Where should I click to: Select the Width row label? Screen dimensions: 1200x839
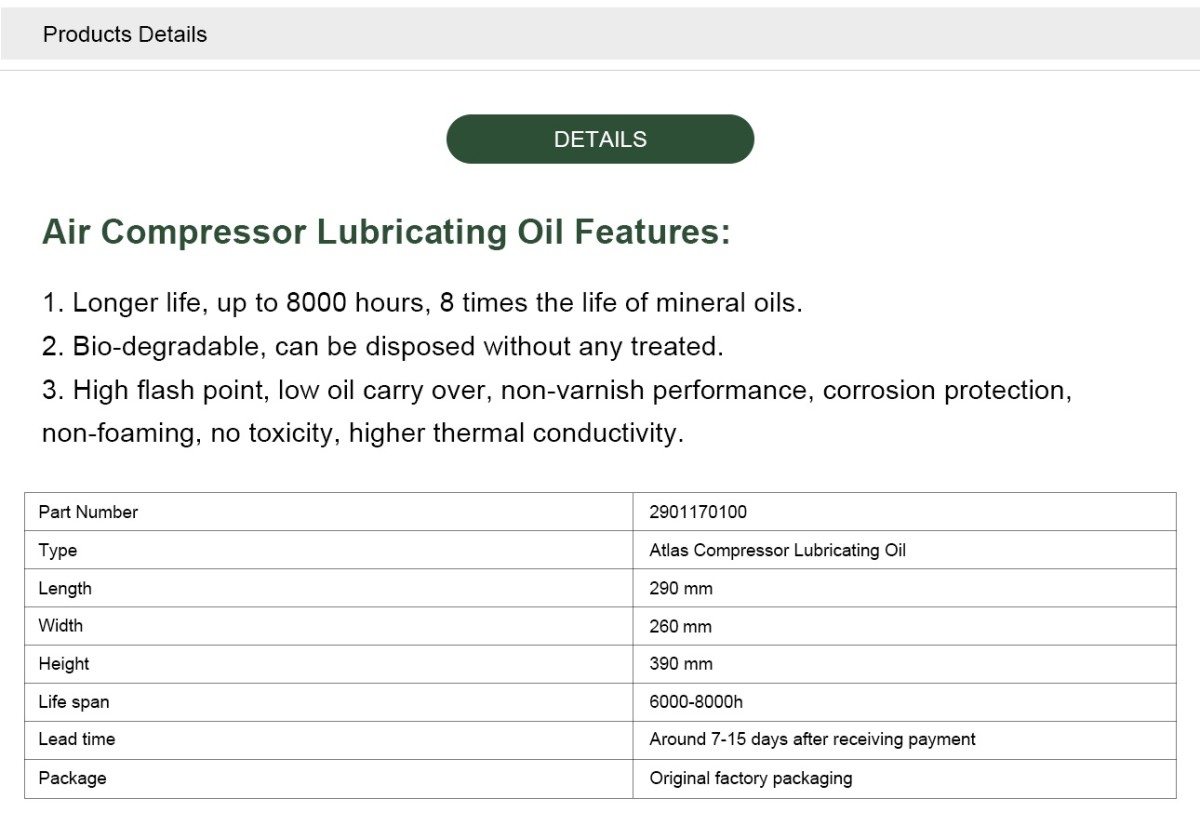[x=60, y=626]
